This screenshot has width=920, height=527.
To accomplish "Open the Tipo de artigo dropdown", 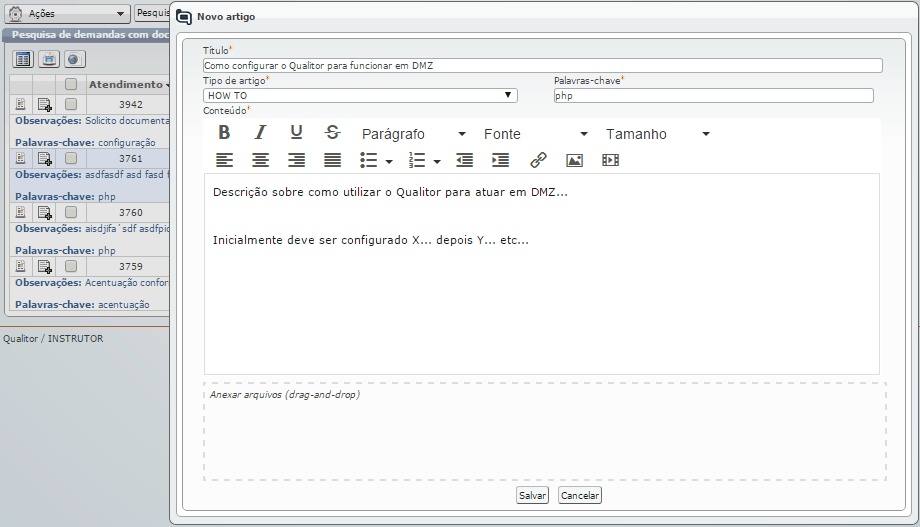I will pyautogui.click(x=360, y=96).
